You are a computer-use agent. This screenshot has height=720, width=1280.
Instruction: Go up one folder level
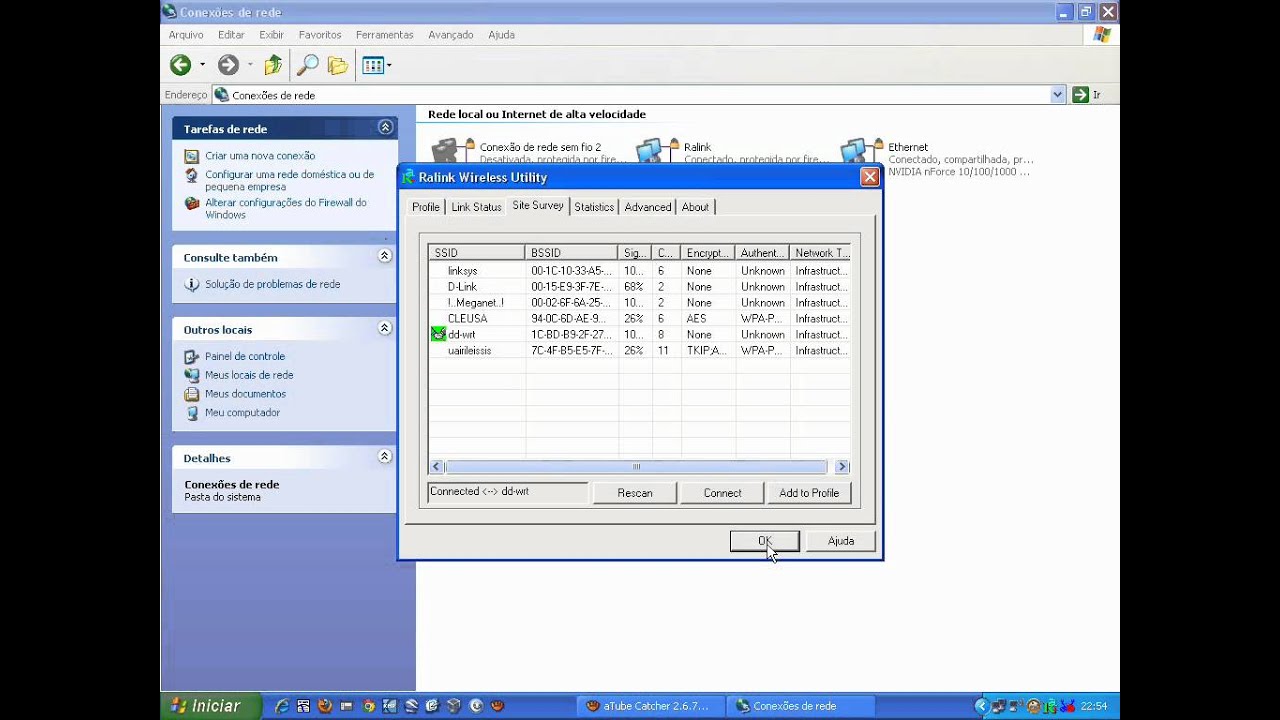(x=273, y=65)
